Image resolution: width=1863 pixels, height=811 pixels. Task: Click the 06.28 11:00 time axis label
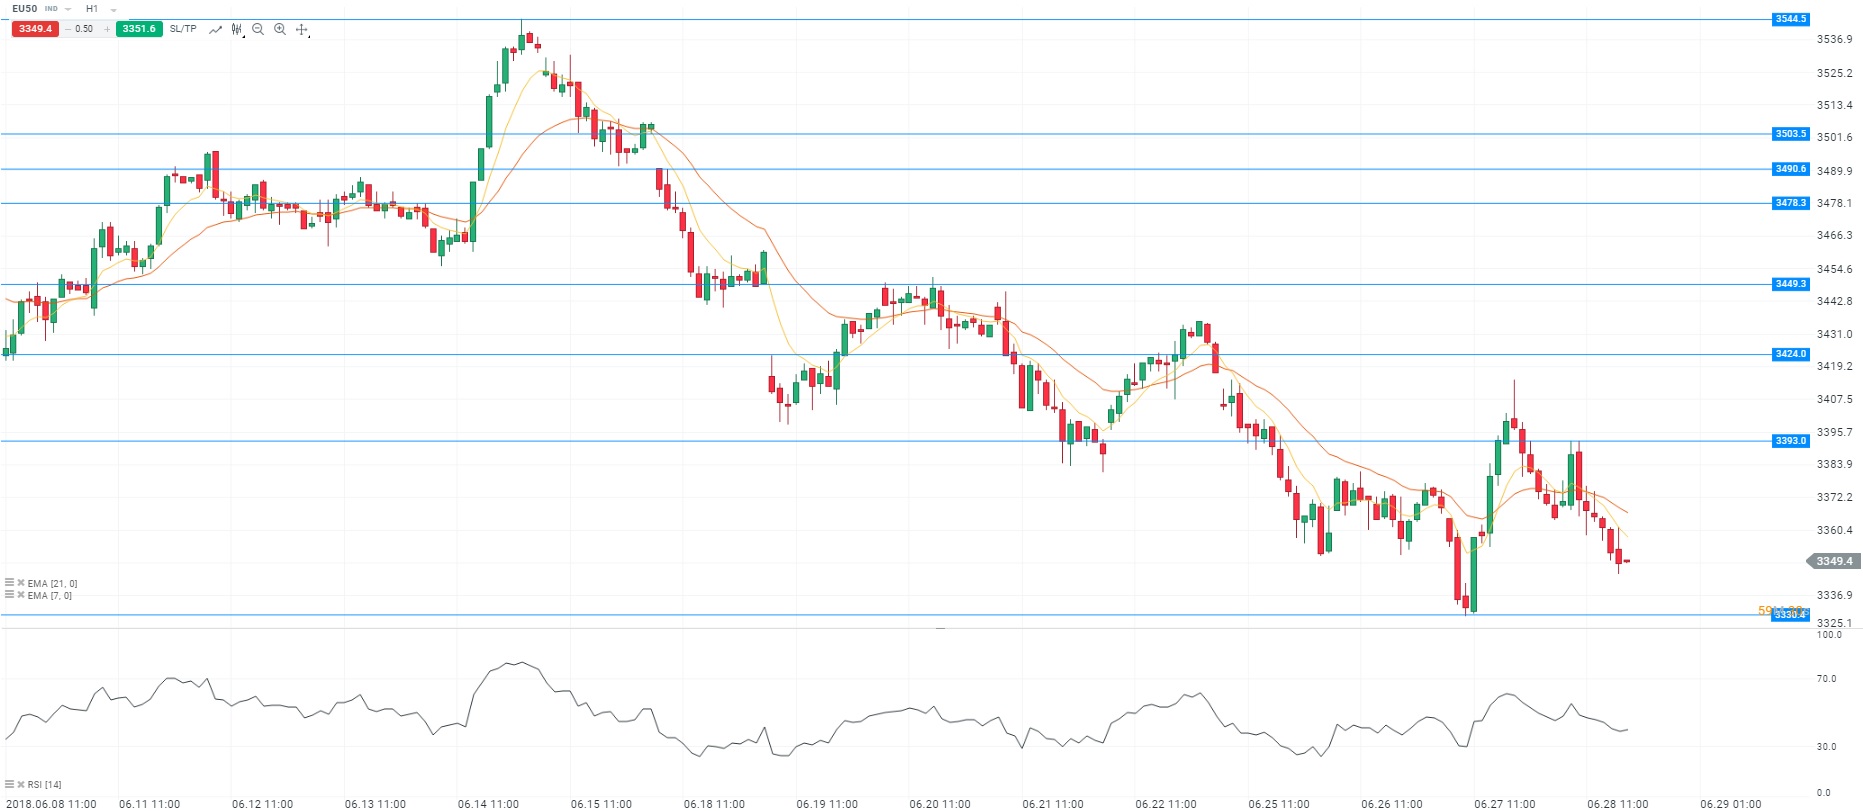1617,804
